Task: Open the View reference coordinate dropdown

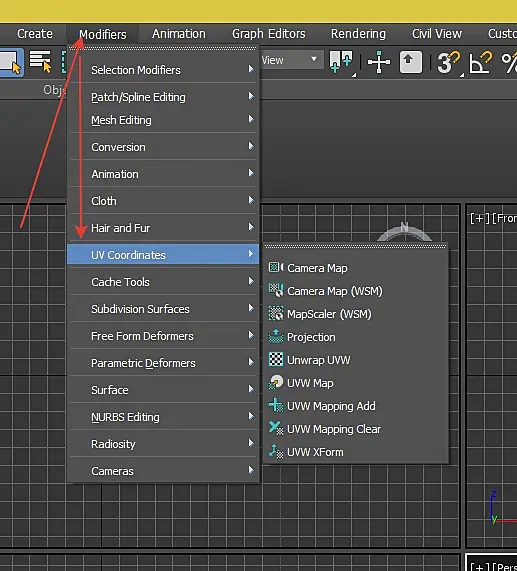Action: [x=291, y=60]
